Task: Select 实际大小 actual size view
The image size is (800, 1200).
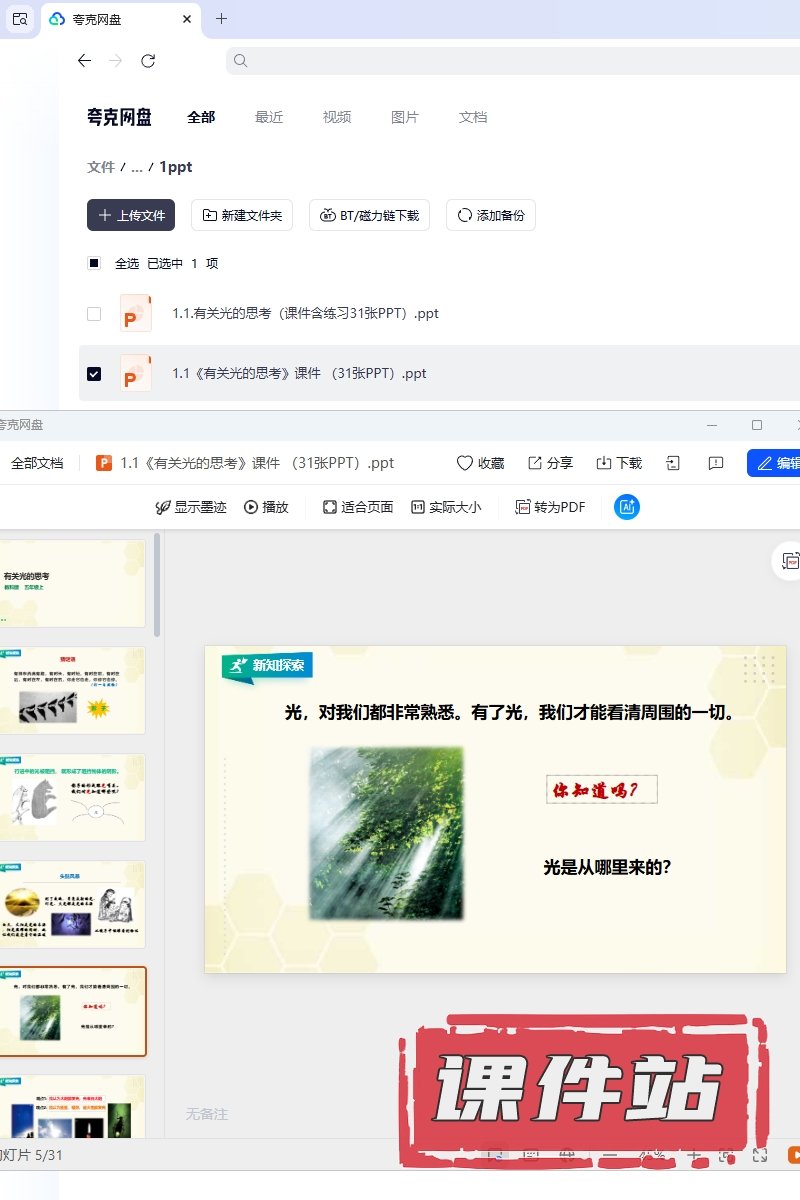Action: (x=418, y=507)
